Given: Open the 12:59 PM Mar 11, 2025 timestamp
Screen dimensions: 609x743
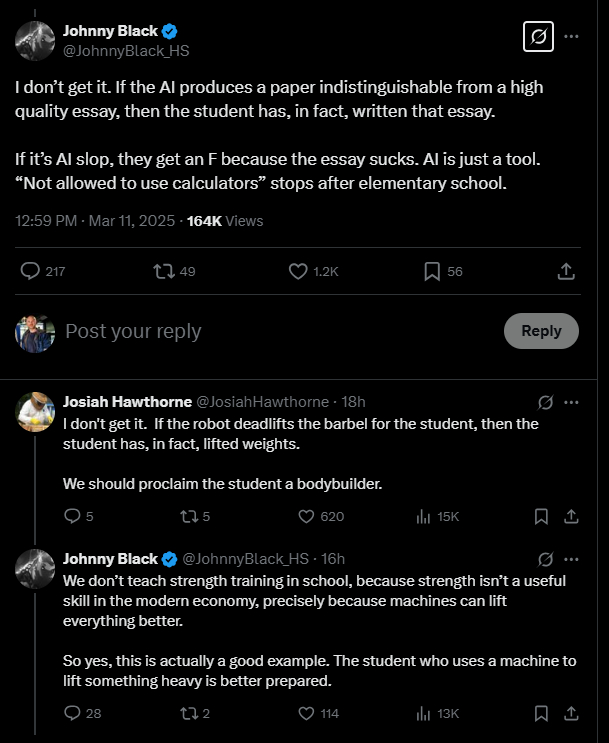Looking at the screenshot, I should click(96, 220).
